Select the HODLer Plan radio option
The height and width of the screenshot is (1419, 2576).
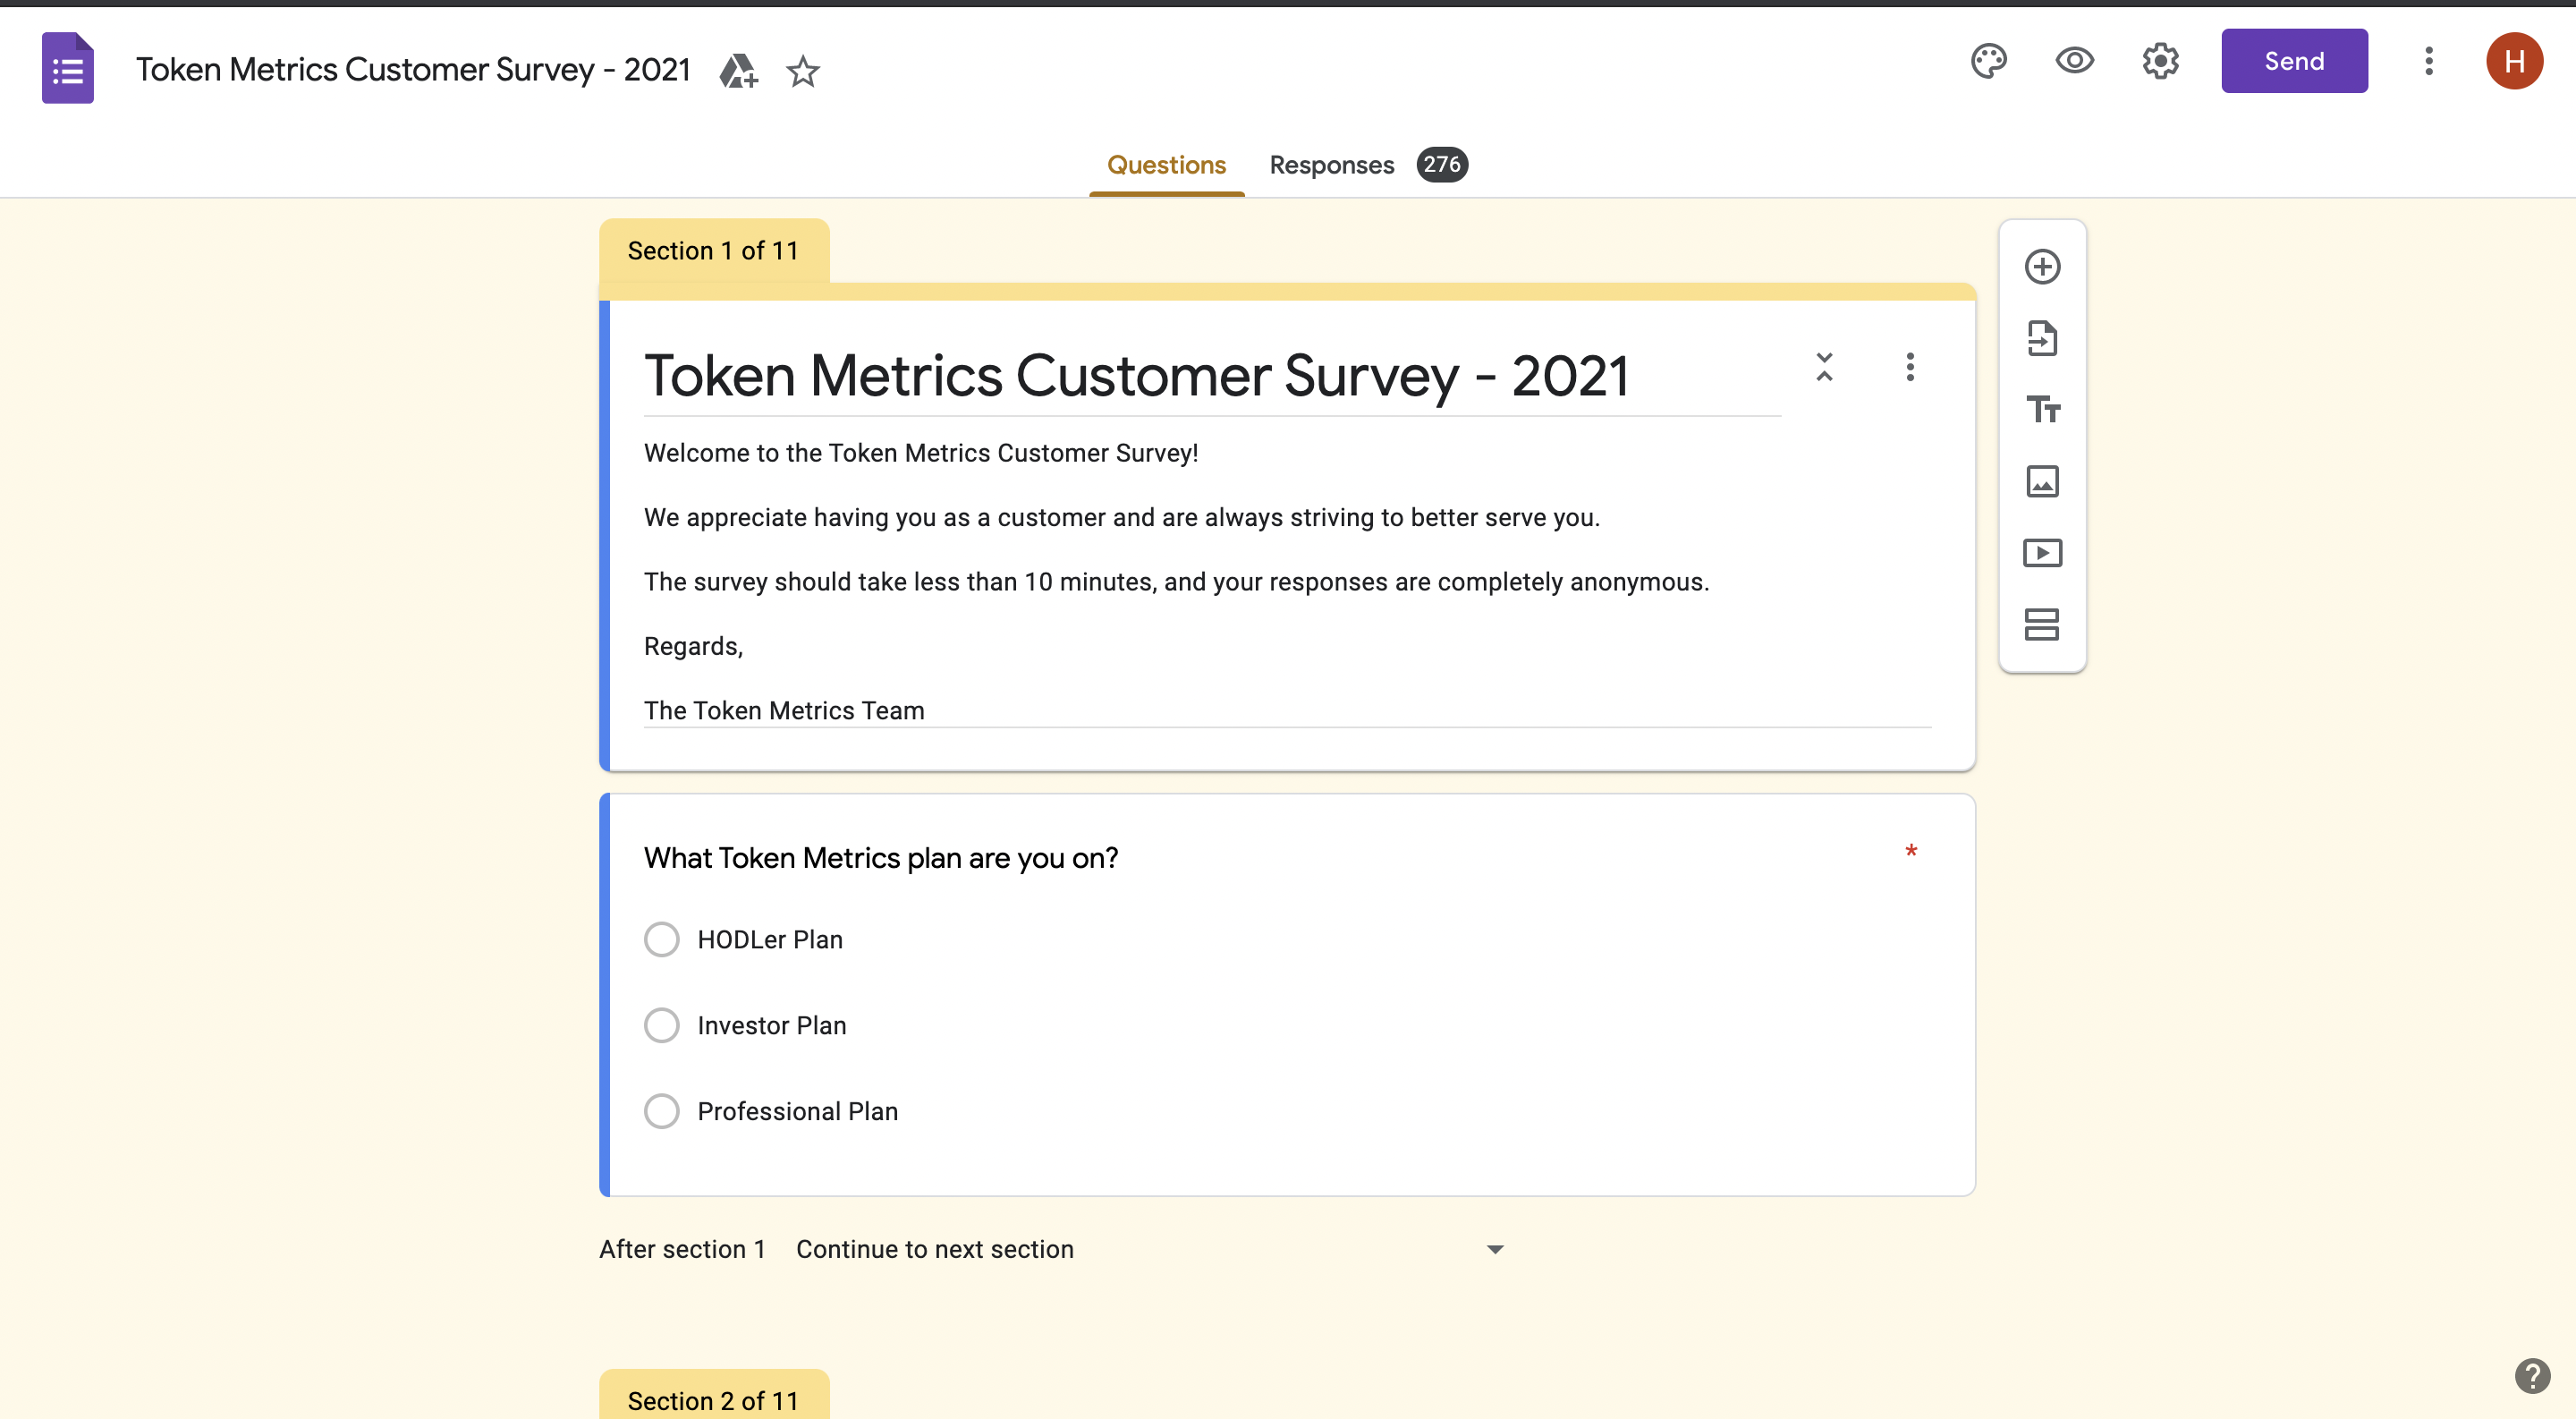(x=662, y=939)
